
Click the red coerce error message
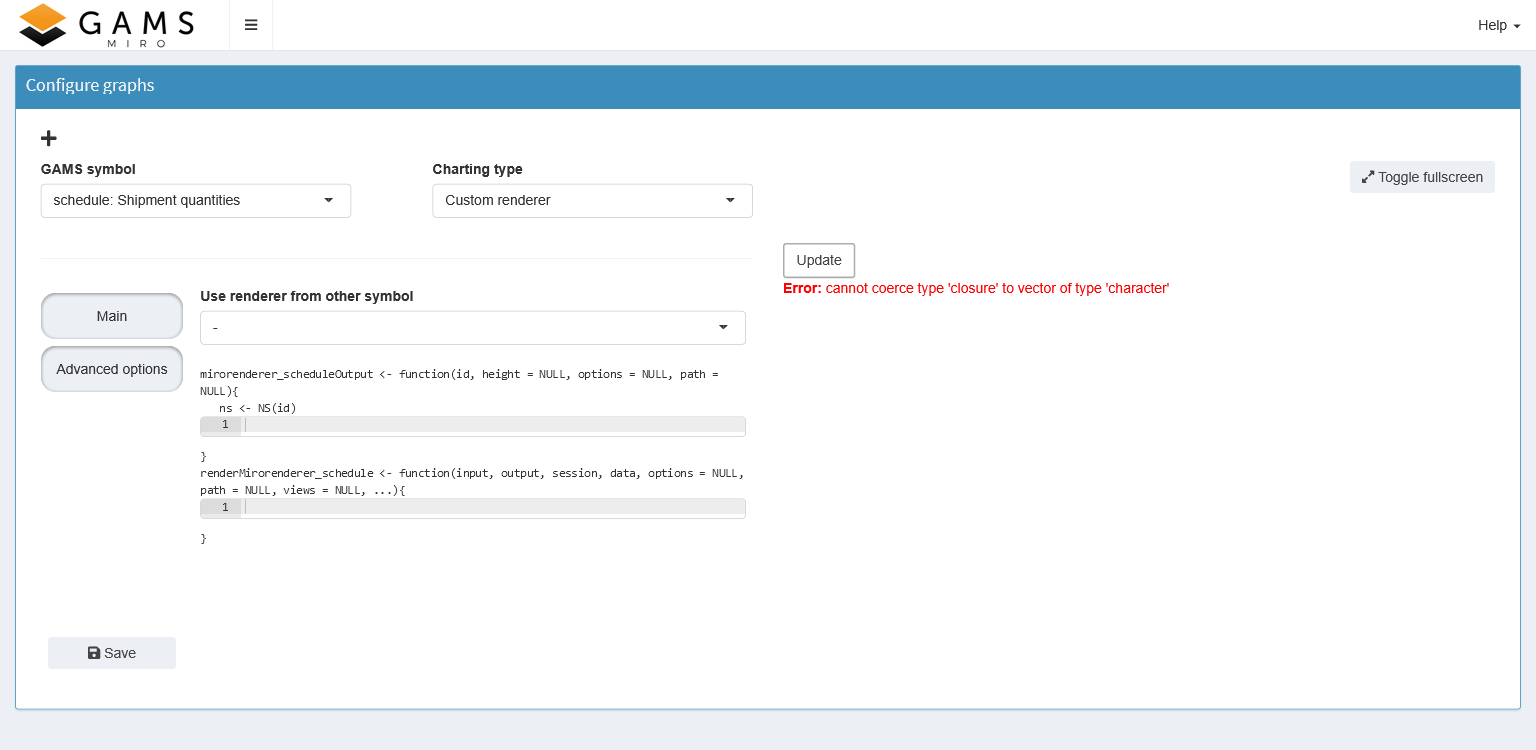[x=976, y=288]
